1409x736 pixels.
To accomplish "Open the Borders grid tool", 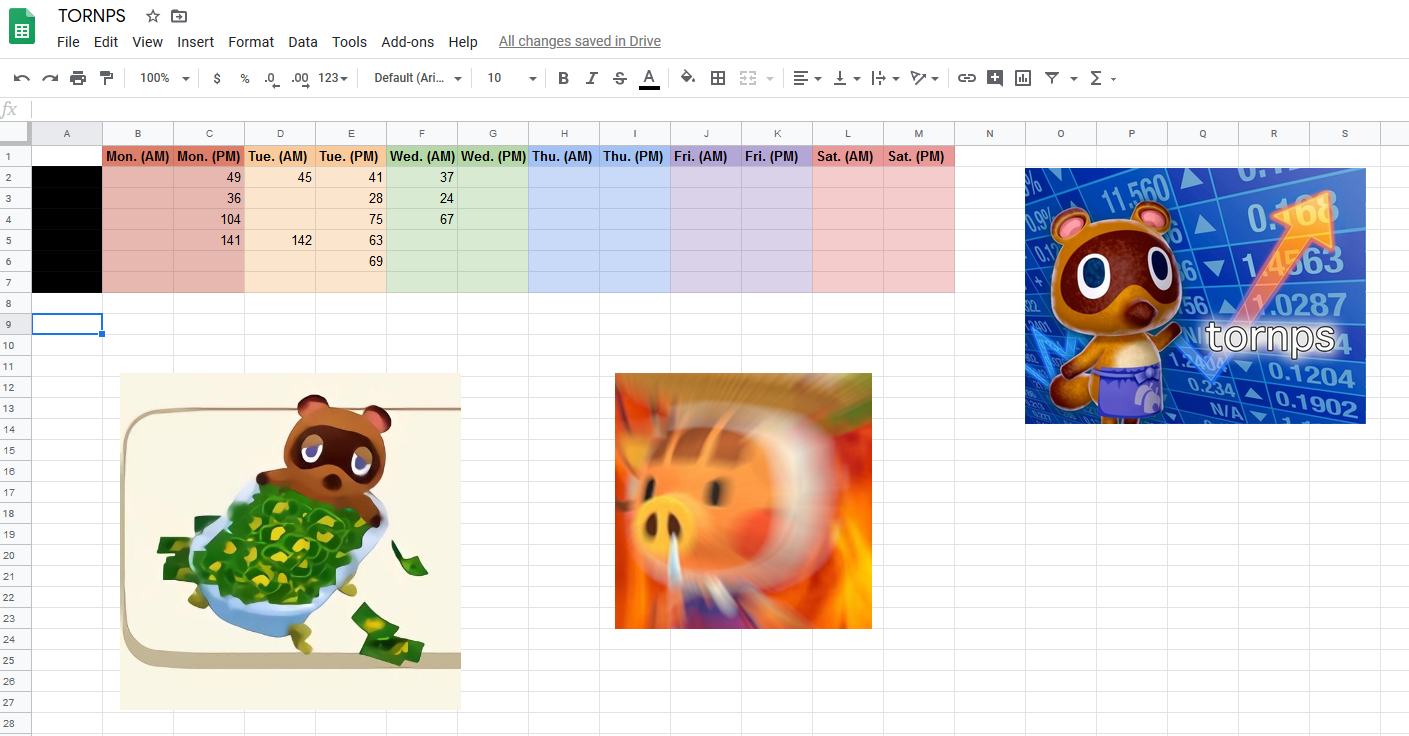I will [718, 78].
